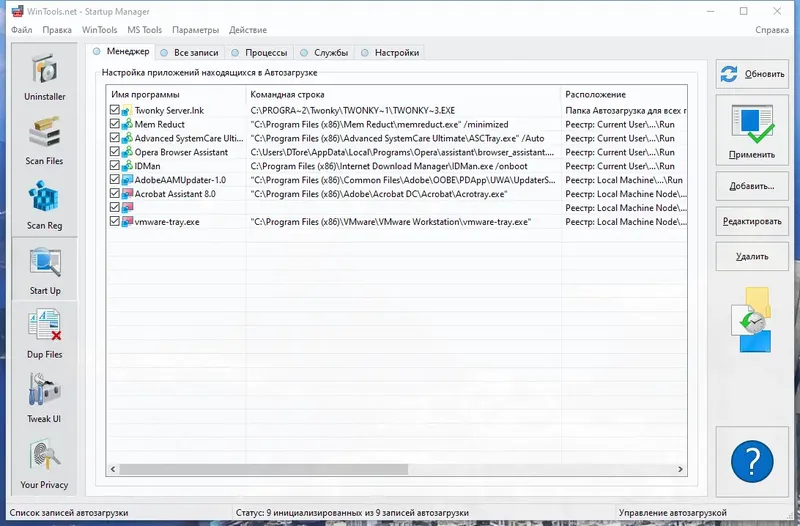Click the Acrobat Assistant 8.0 entry icon

(x=127, y=194)
